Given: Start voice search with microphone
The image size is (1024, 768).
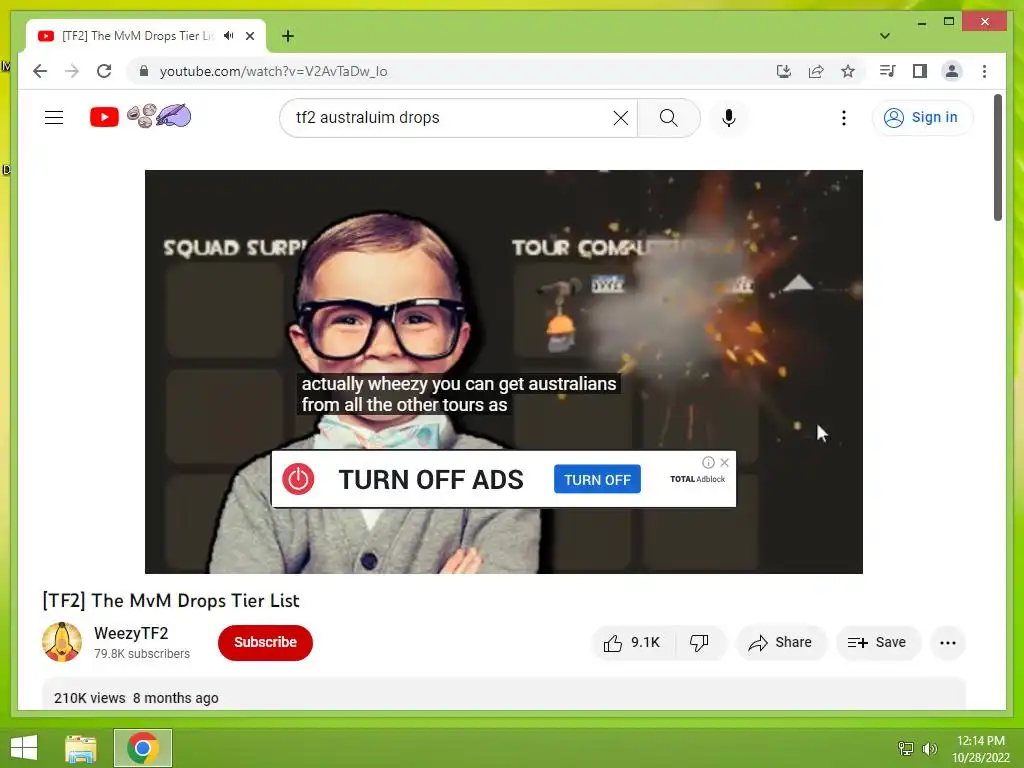Looking at the screenshot, I should [729, 118].
